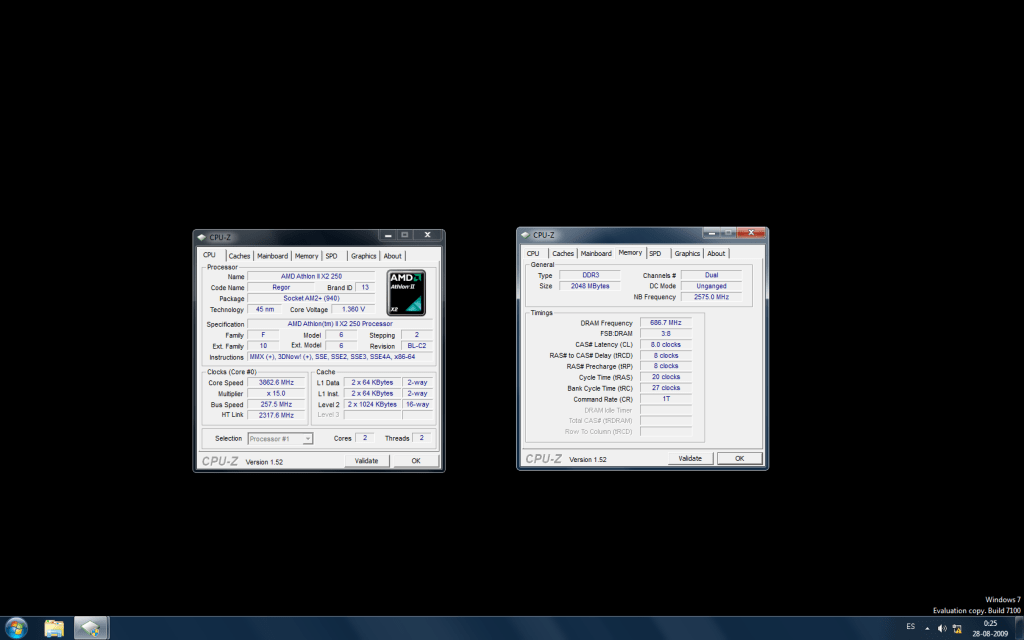The width and height of the screenshot is (1024, 640).
Task: Click OK in the Memory CPU-Z window
Action: click(x=740, y=458)
